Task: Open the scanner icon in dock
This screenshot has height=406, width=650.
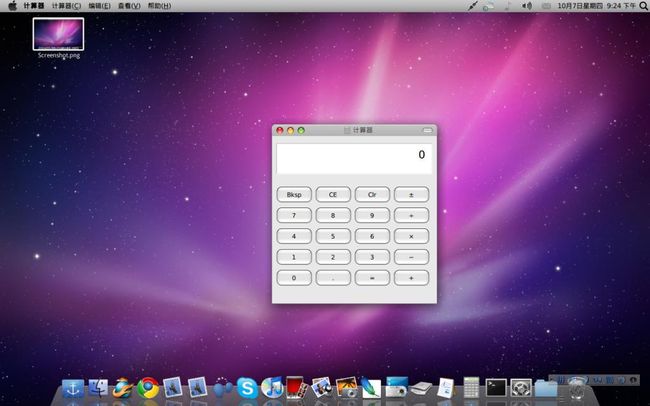Action: tap(421, 389)
